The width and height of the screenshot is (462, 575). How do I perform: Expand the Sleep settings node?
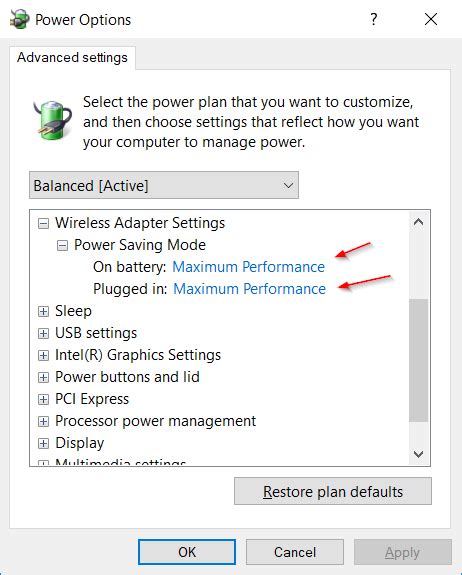pos(43,311)
